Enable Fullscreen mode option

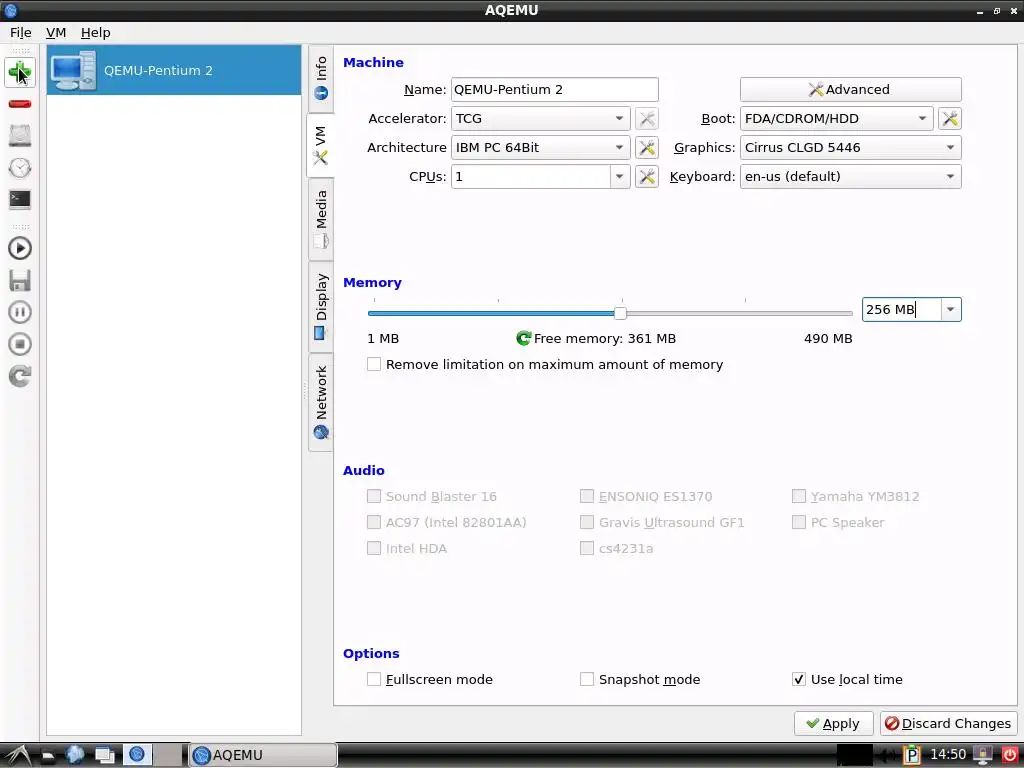pos(374,679)
